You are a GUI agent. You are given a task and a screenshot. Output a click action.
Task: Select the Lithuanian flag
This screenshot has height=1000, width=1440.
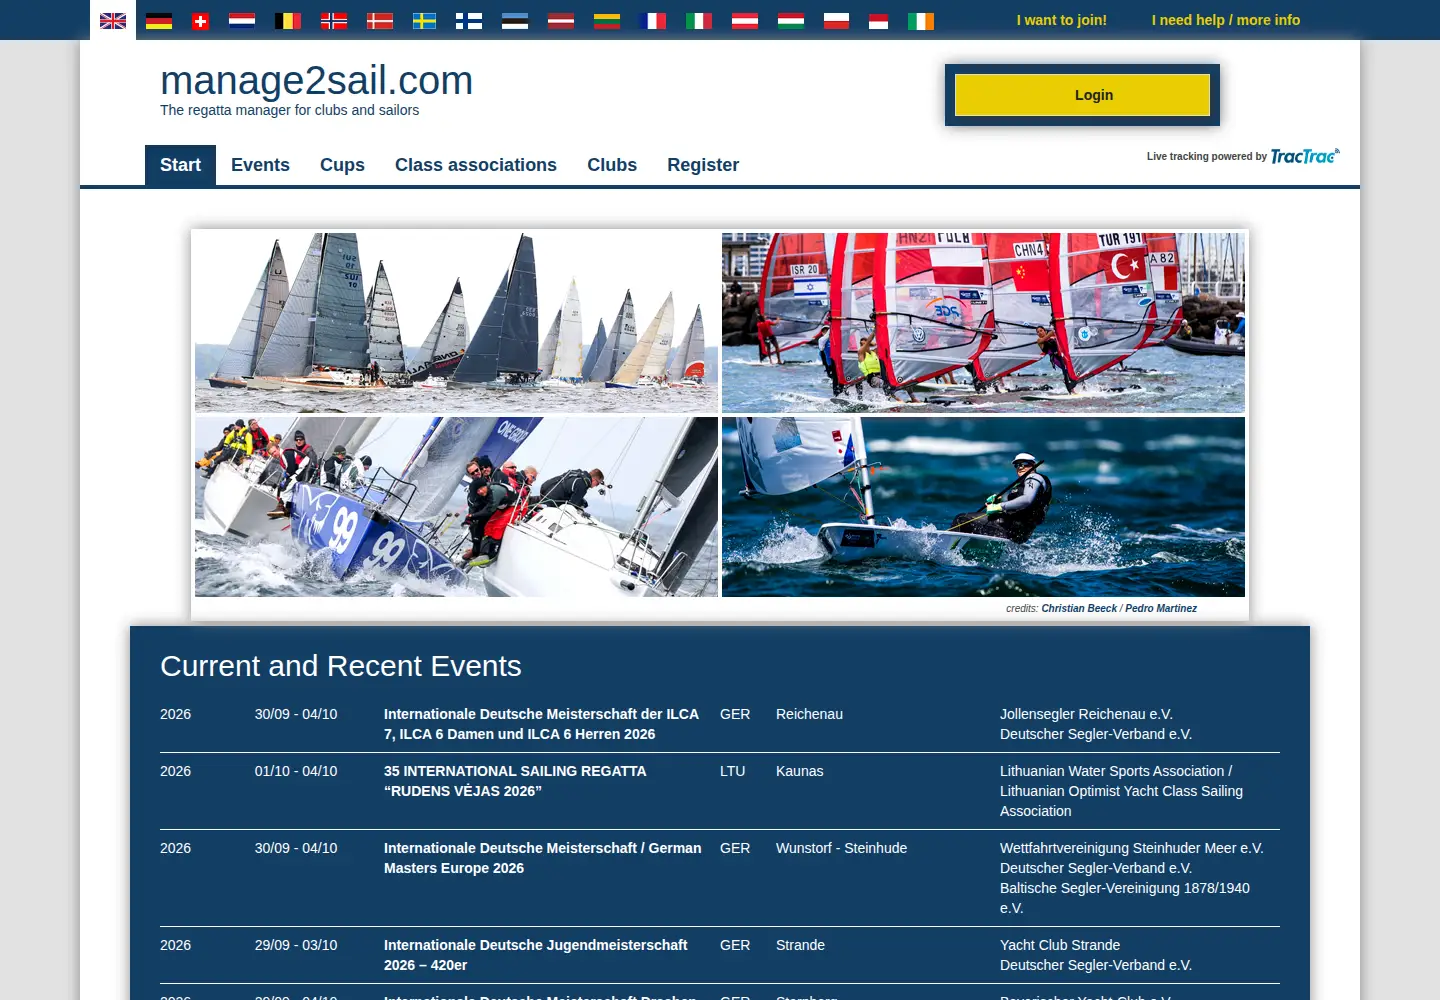tap(607, 21)
